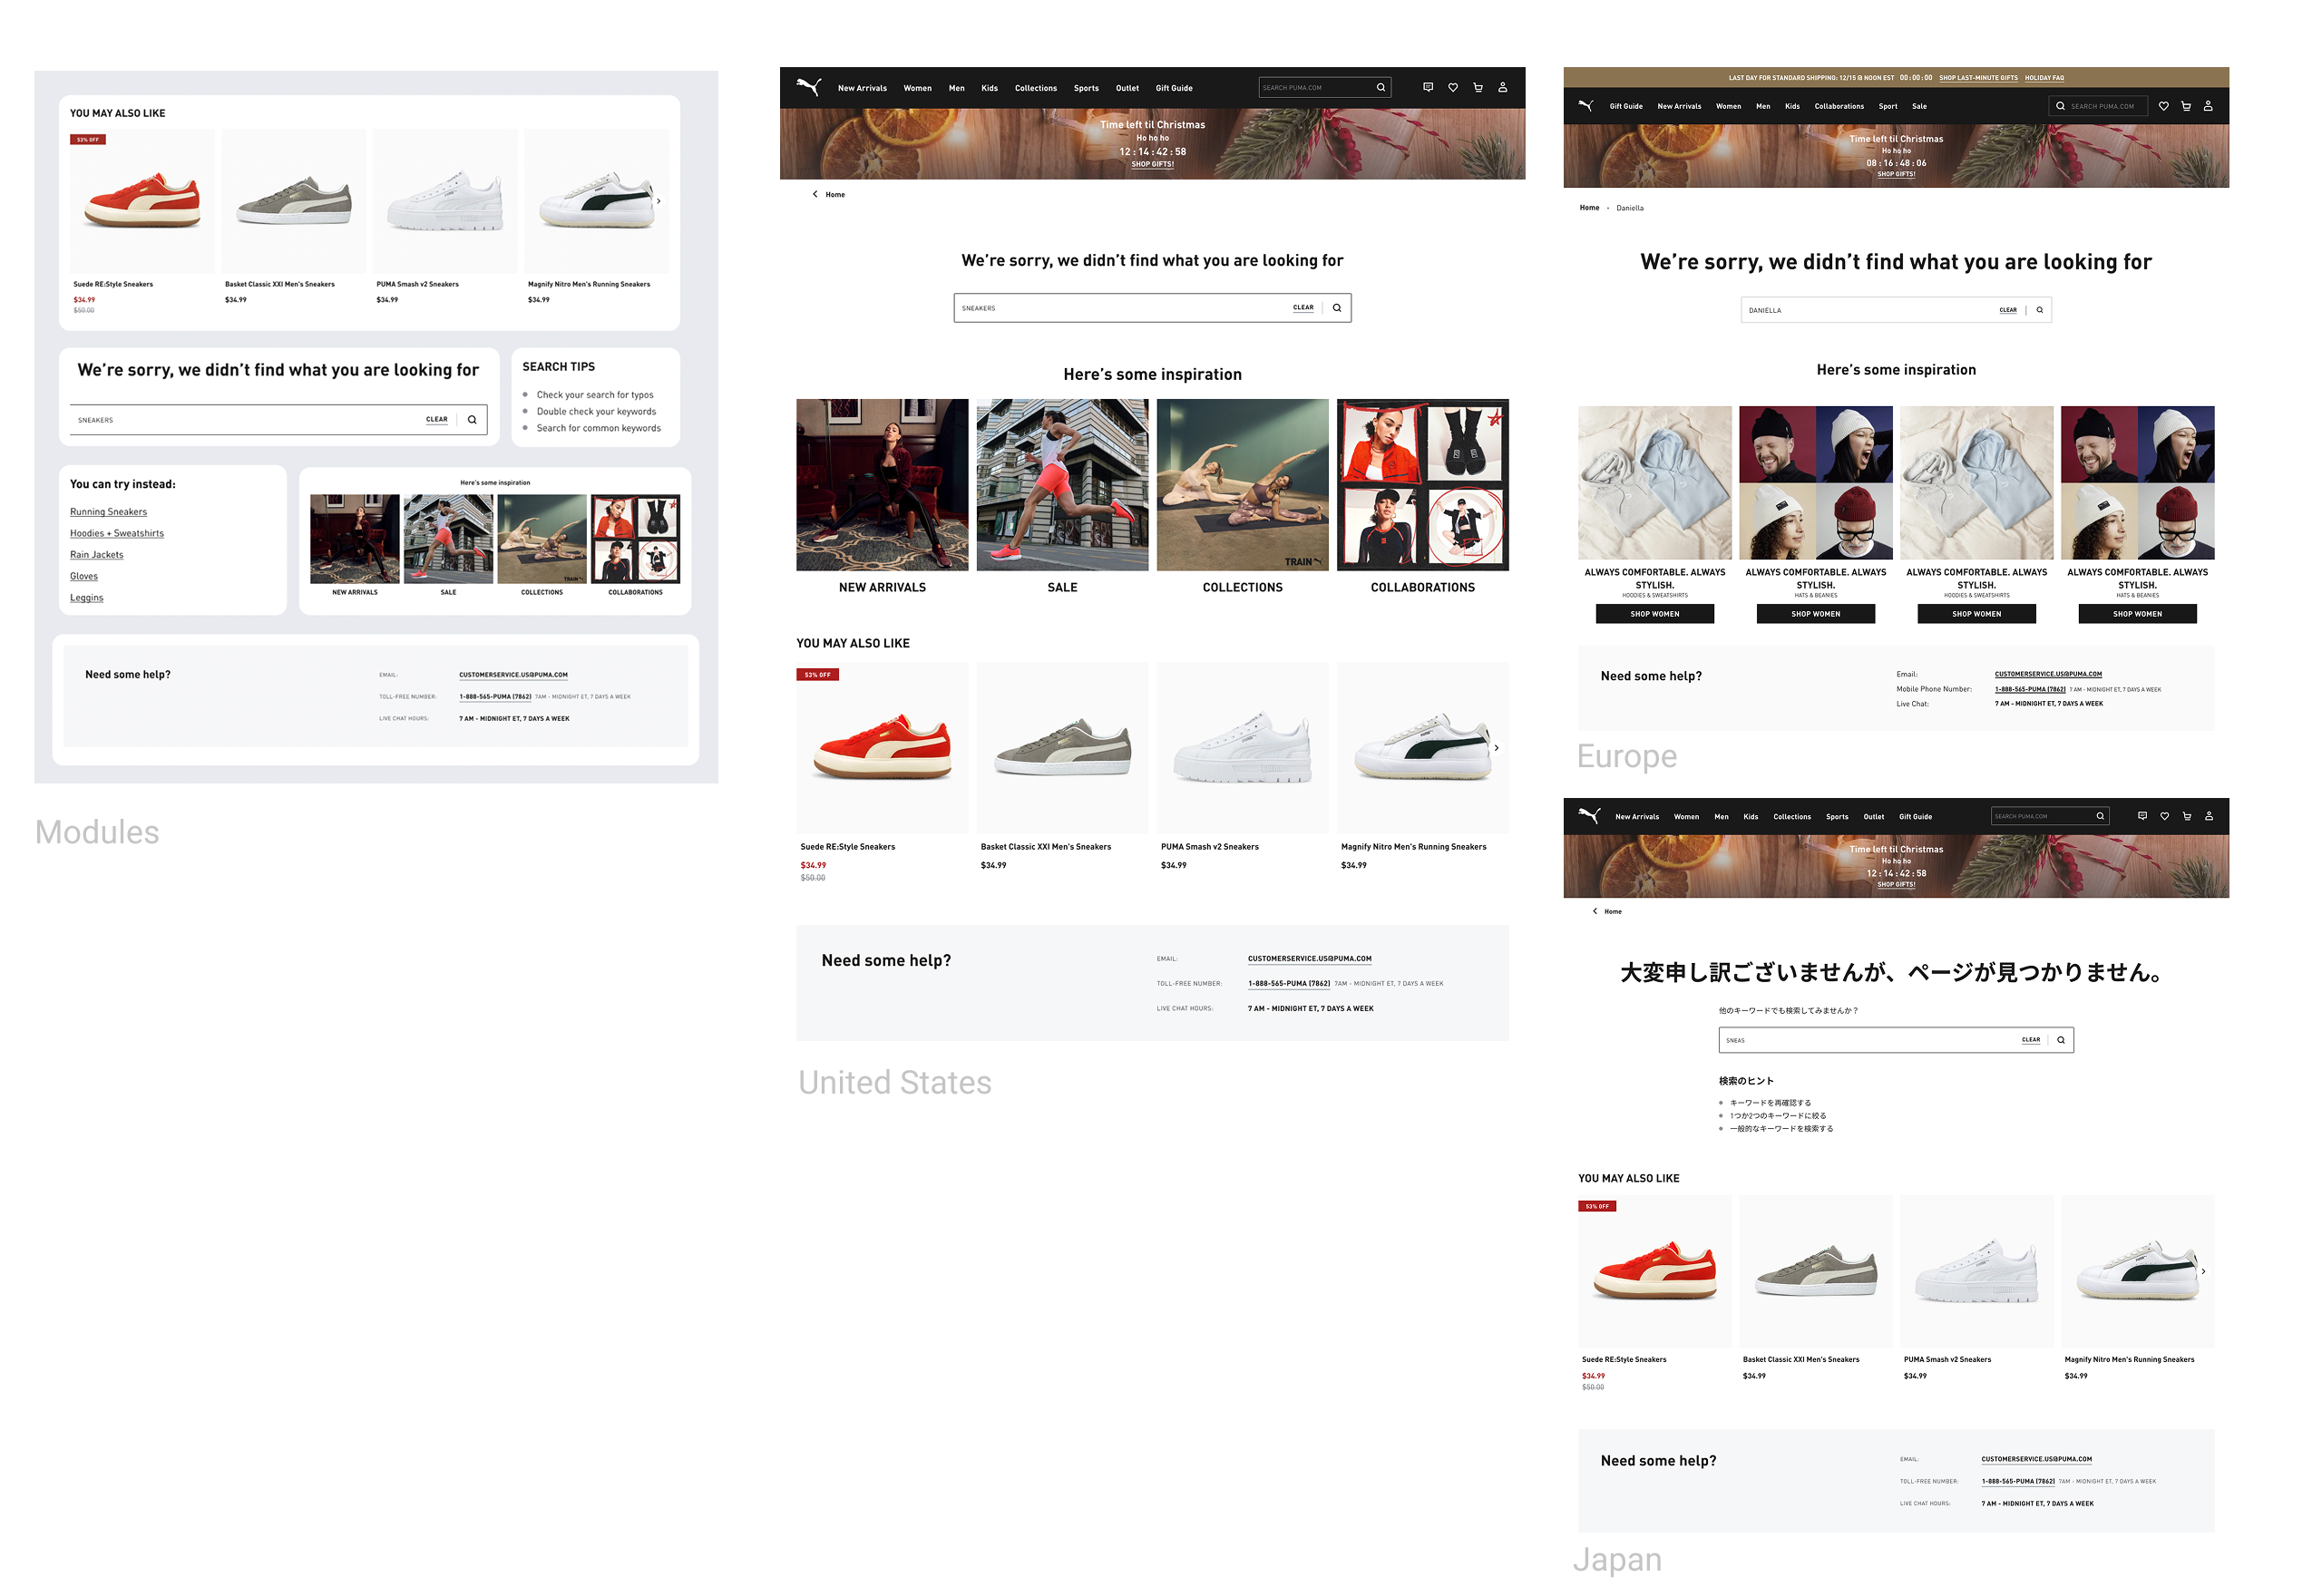Click CLEAR in the Europe DANIELLA search box
The width and height of the screenshot is (2322, 1596).
pyautogui.click(x=2008, y=310)
